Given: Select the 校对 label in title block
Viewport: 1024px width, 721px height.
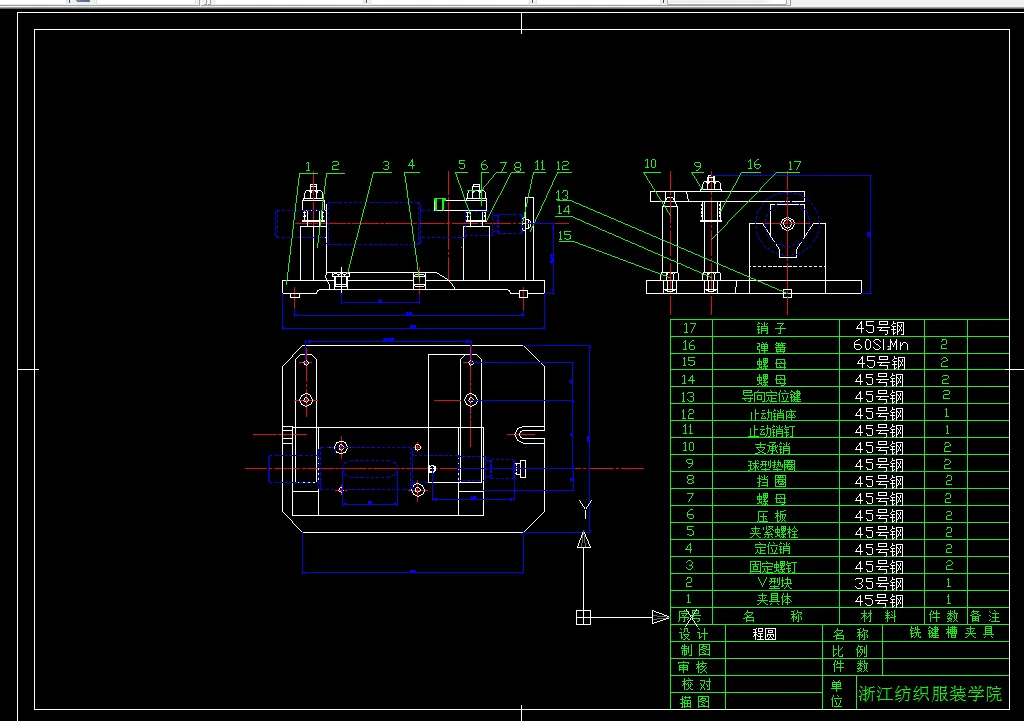Looking at the screenshot, I should pyautogui.click(x=696, y=684).
